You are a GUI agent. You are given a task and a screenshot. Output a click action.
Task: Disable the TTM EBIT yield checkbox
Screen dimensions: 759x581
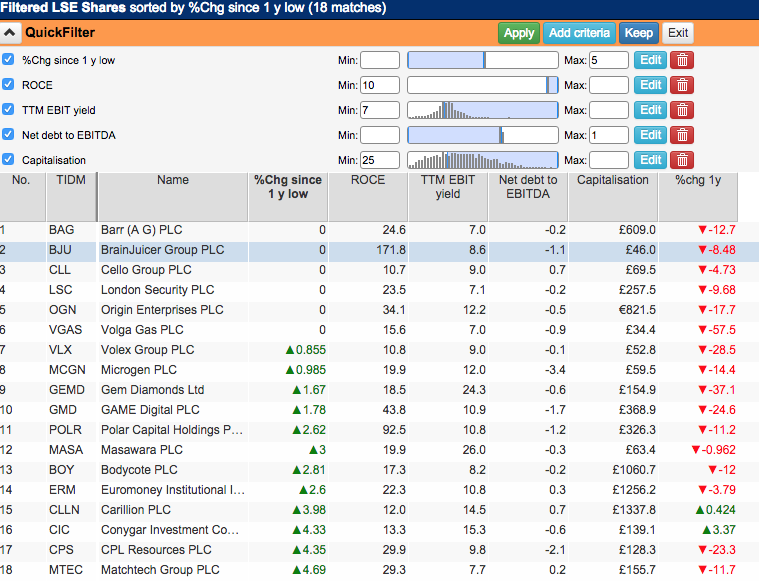click(8, 109)
